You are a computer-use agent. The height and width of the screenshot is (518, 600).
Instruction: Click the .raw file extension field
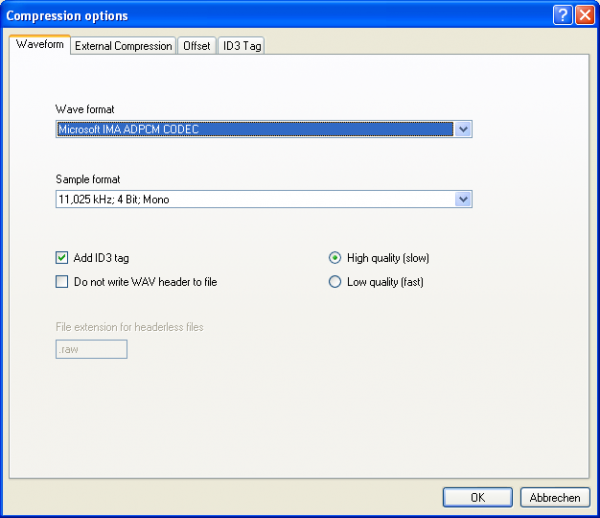click(x=91, y=349)
